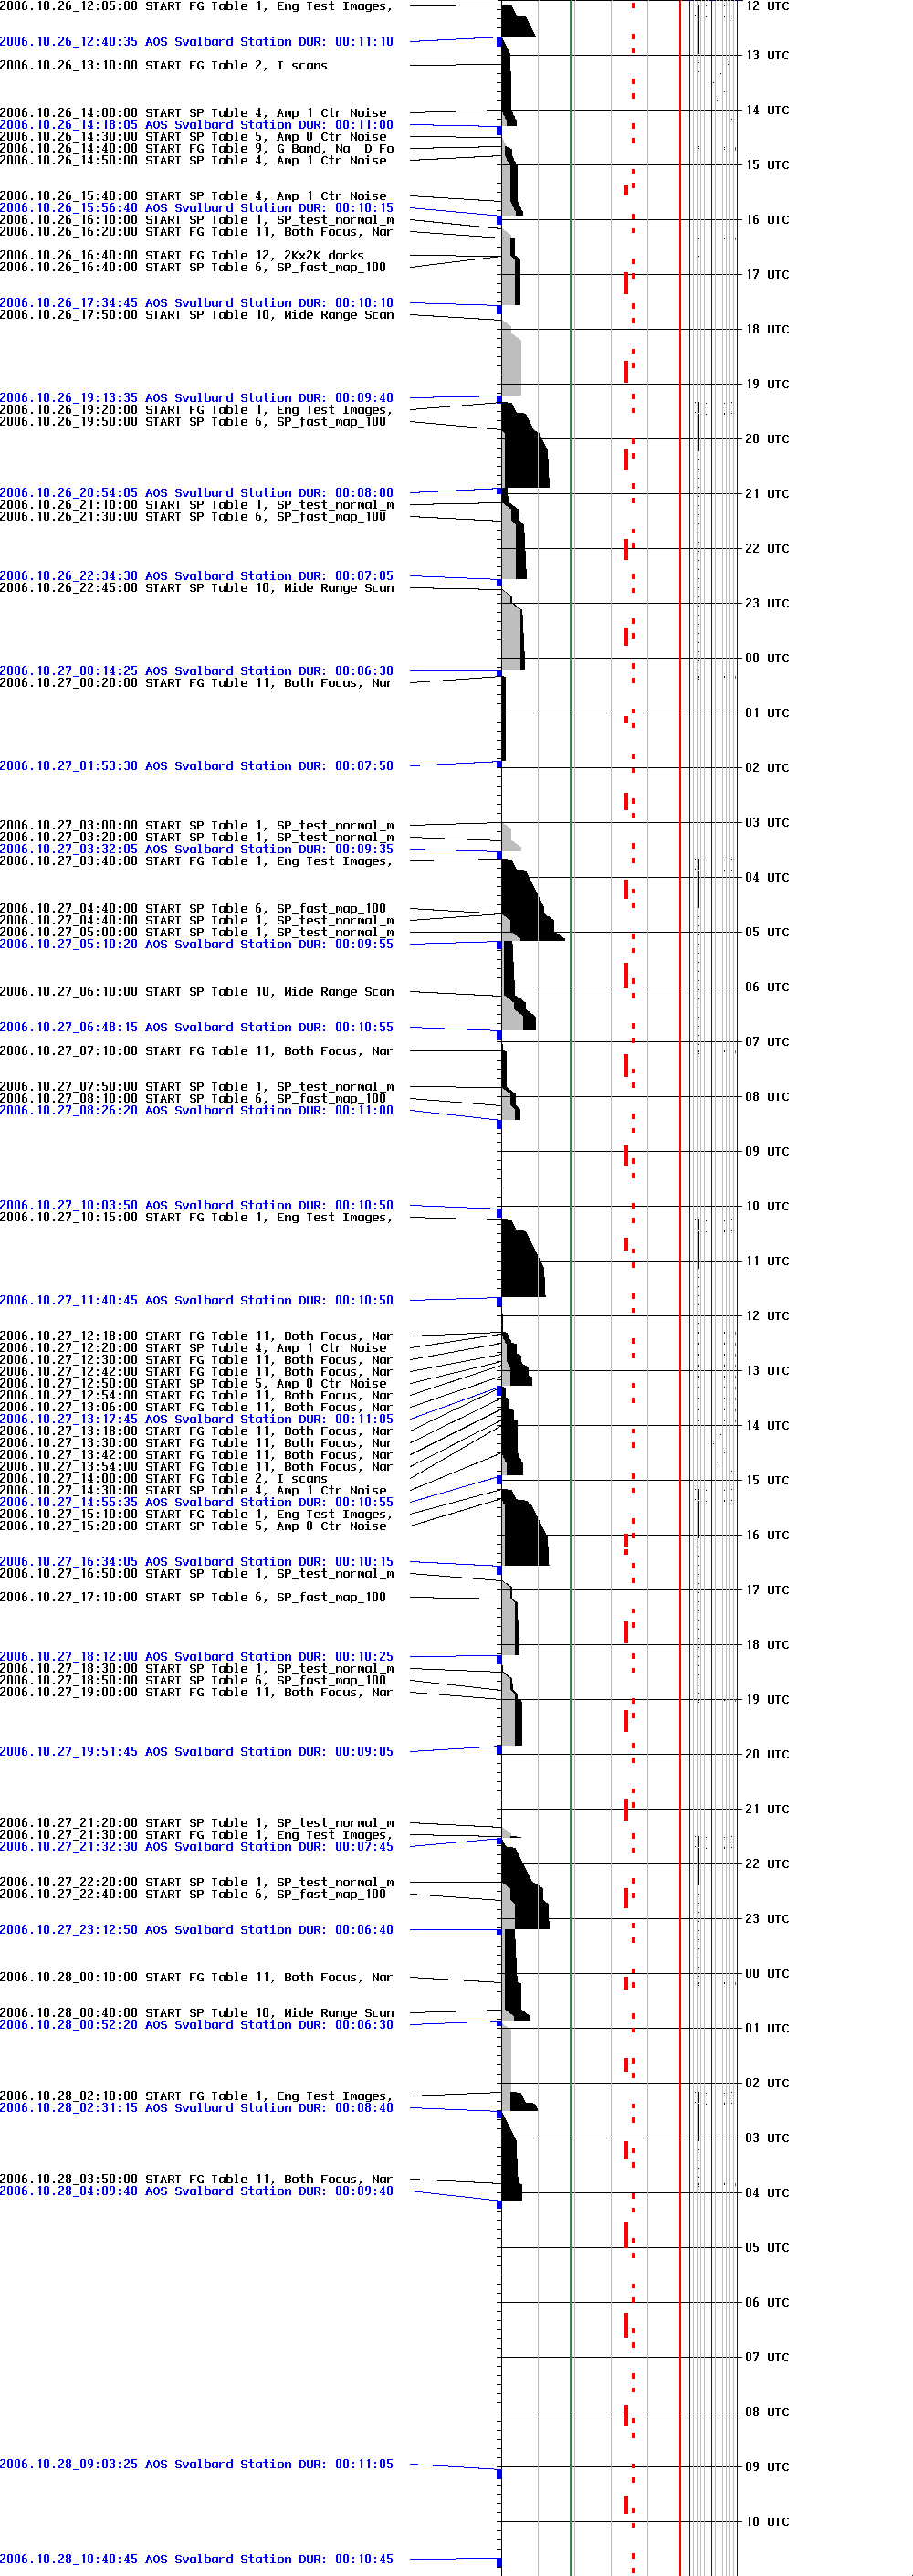
Task: Click the 2006.10.26_12:40:35 AOS Svalbard Station entry
Action: coord(196,42)
